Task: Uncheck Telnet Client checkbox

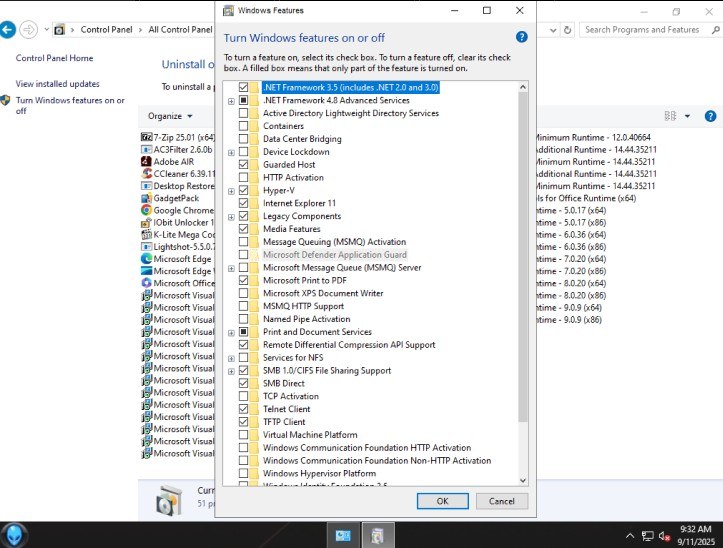Action: point(243,409)
